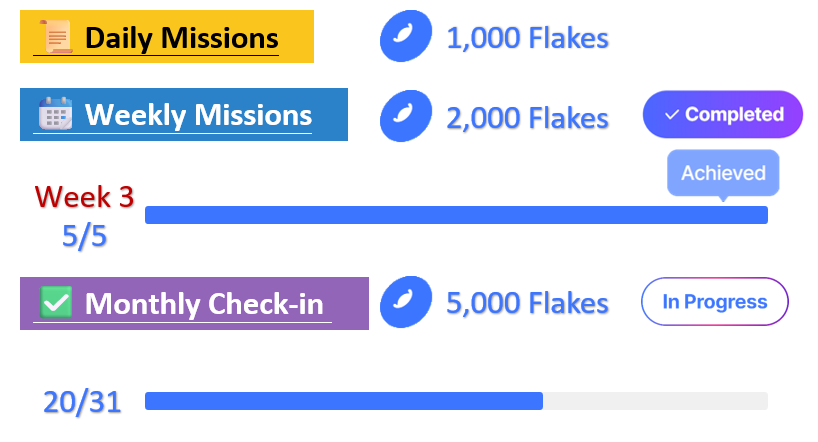Click the calendar icon beside Weekly Missions
This screenshot has height=442, width=818.
coord(55,114)
